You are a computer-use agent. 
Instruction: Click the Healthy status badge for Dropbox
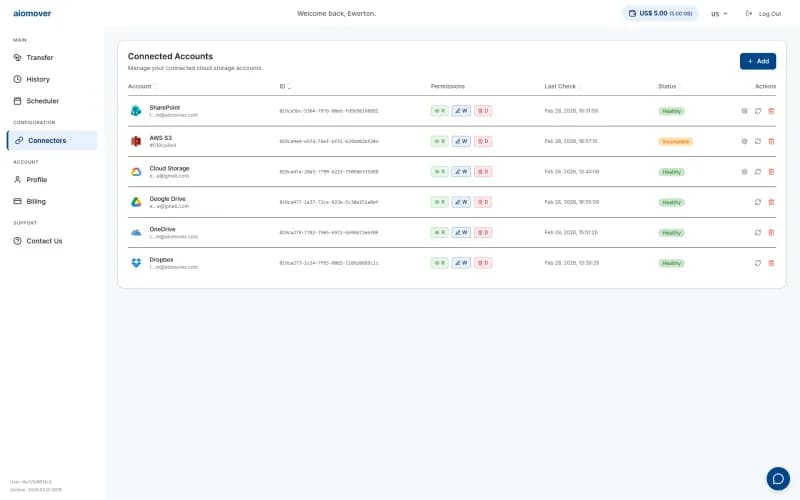(x=671, y=263)
